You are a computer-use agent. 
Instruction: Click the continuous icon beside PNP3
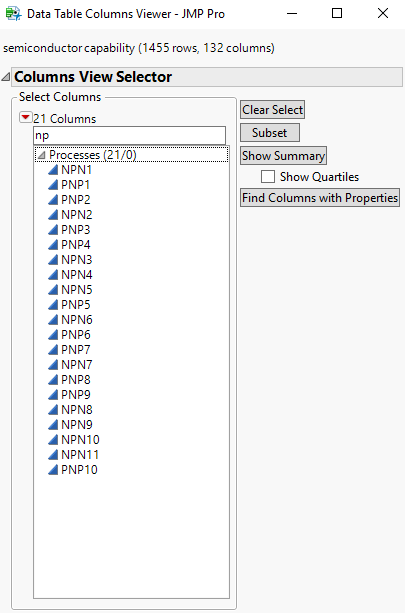tap(53, 229)
